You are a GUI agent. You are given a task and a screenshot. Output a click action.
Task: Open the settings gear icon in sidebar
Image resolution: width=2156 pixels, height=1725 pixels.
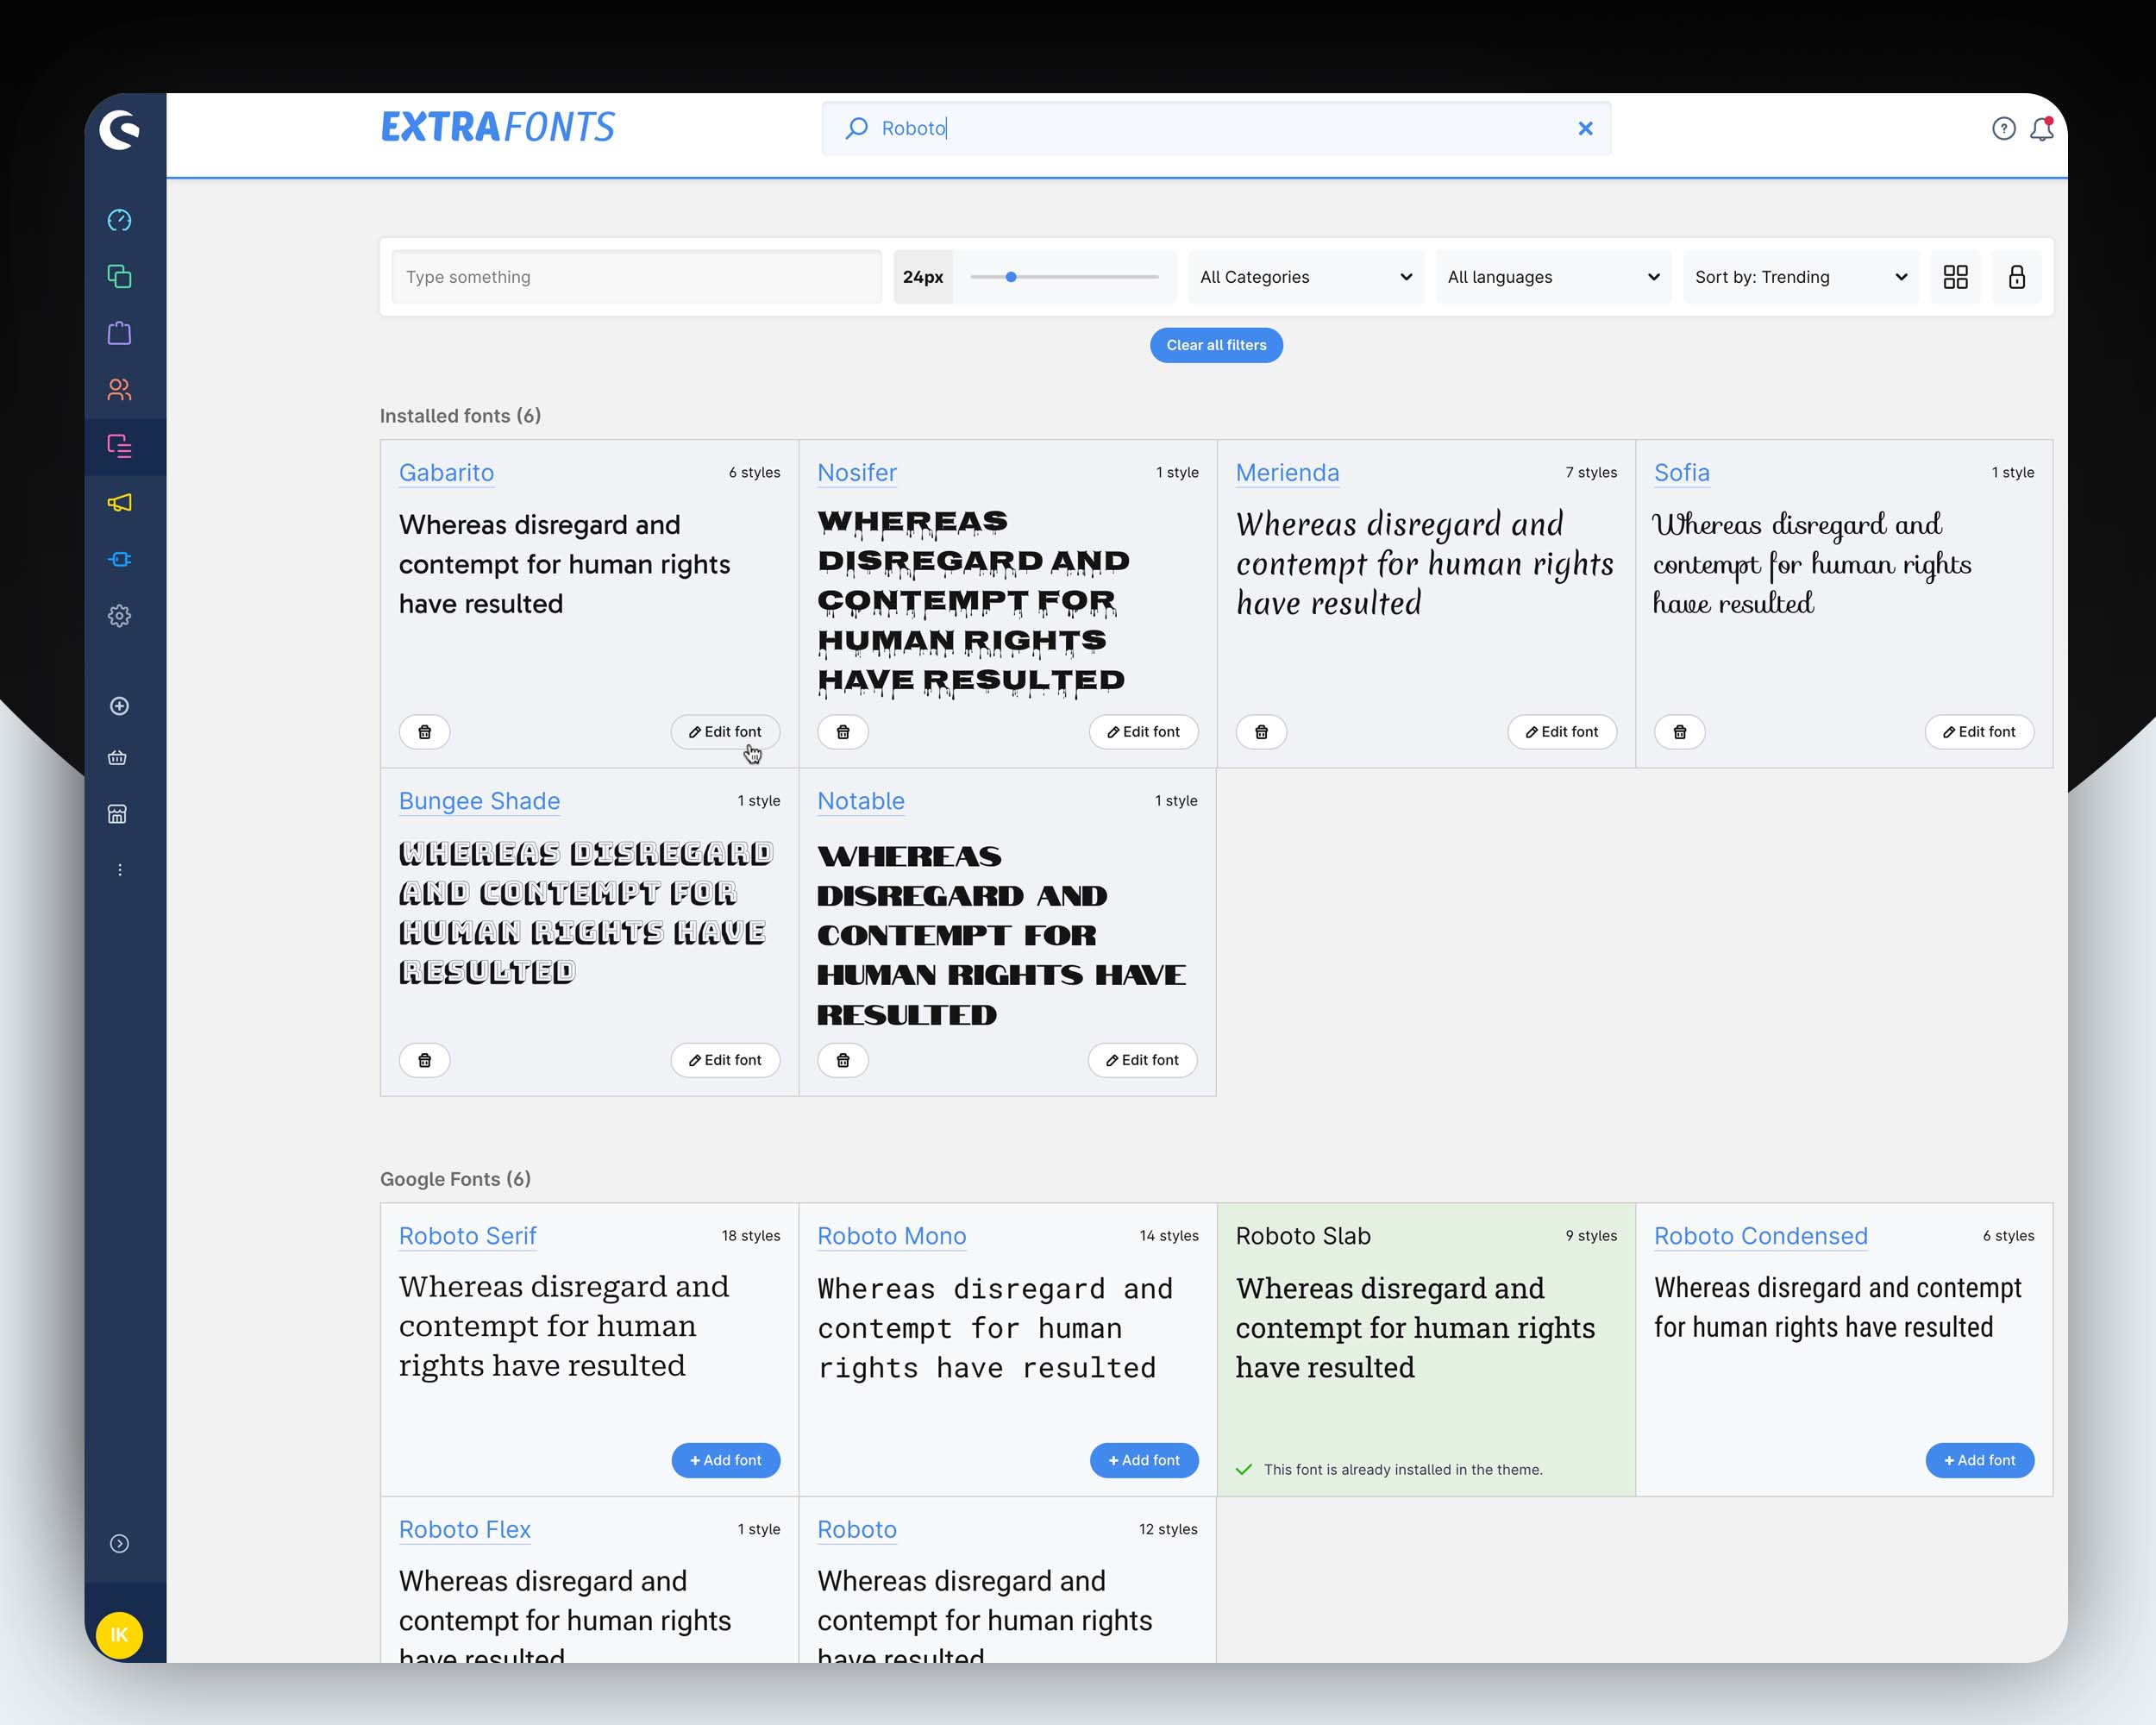pyautogui.click(x=119, y=615)
